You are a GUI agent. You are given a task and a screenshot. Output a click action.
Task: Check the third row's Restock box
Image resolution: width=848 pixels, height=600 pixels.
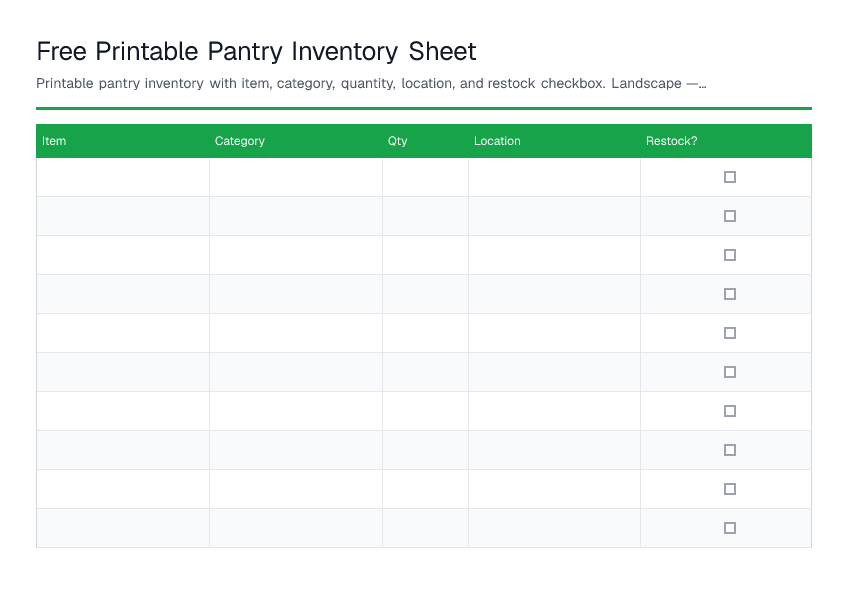(730, 255)
